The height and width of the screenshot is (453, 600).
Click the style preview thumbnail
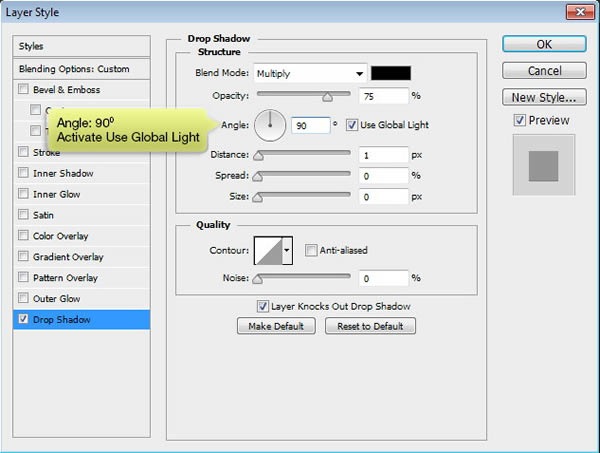pos(543,165)
